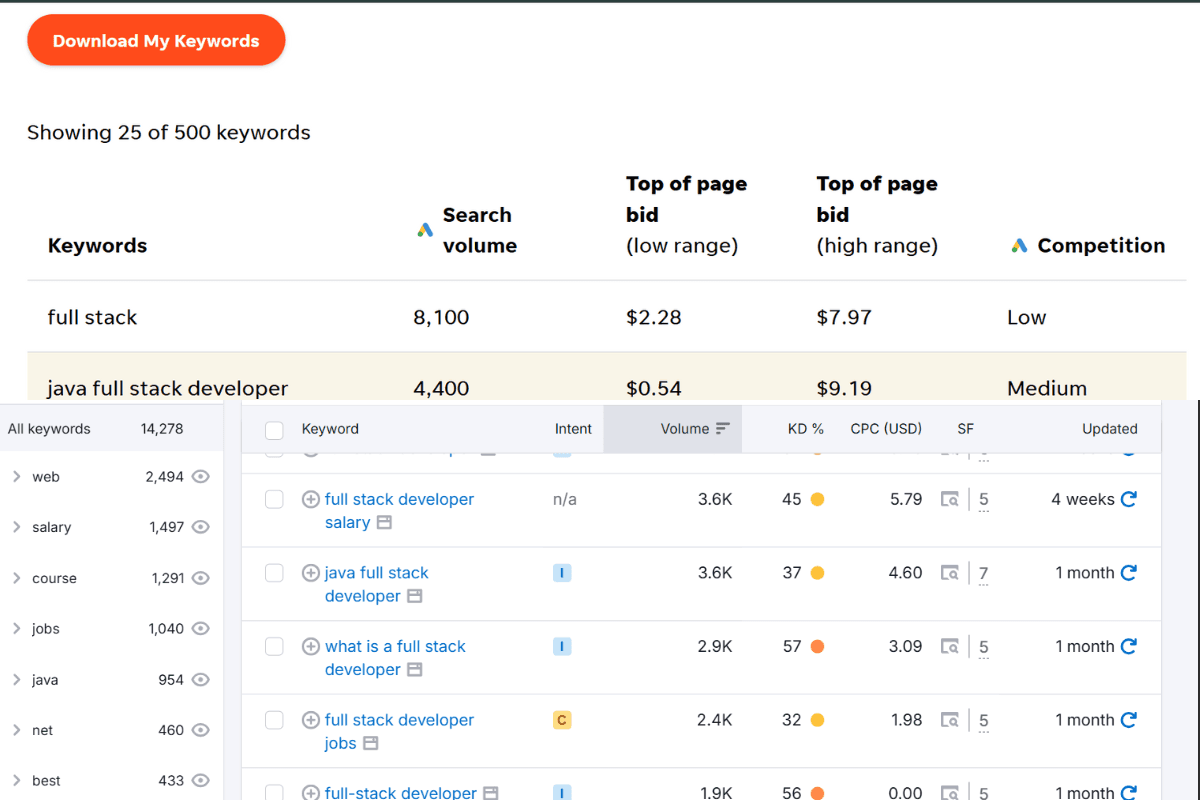Sort by the CPC (USD) column header

tap(886, 429)
